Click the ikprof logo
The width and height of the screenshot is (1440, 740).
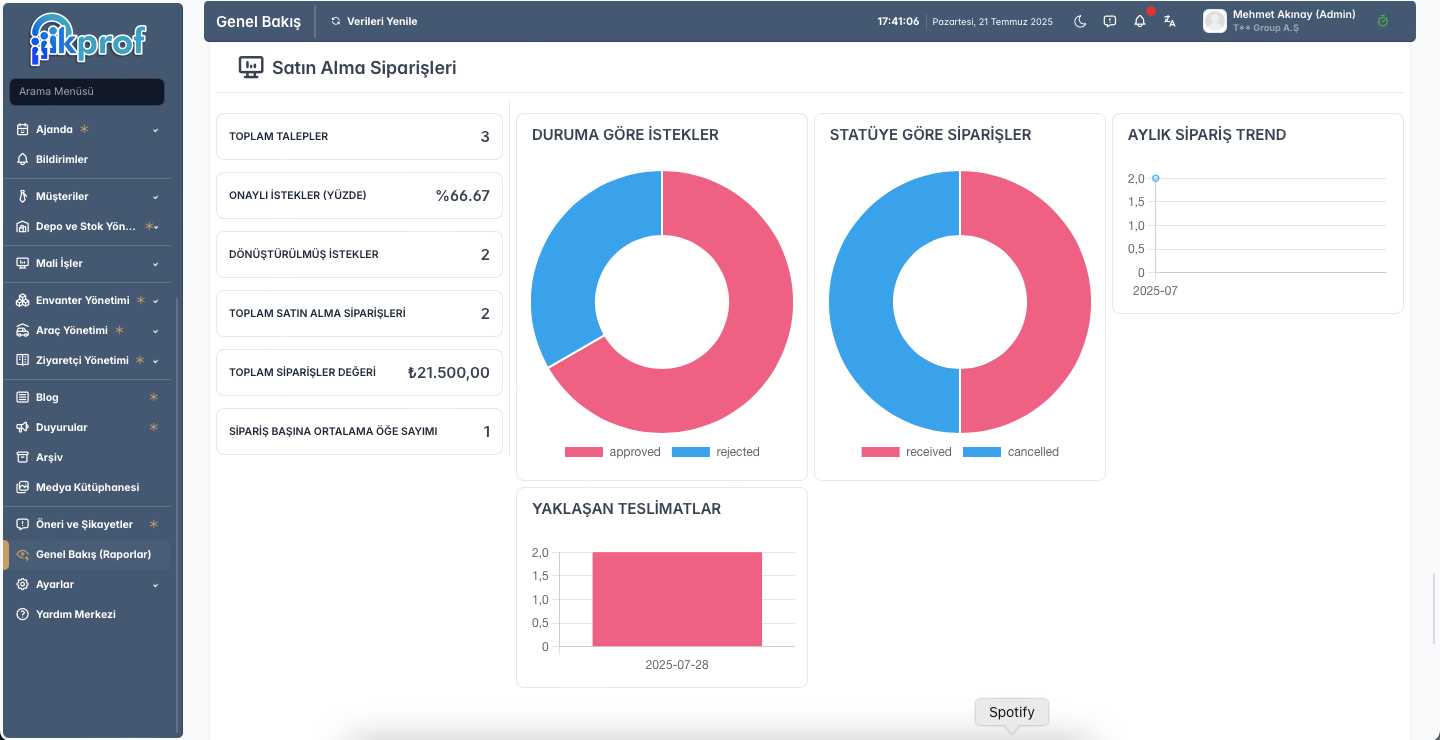pyautogui.click(x=89, y=39)
